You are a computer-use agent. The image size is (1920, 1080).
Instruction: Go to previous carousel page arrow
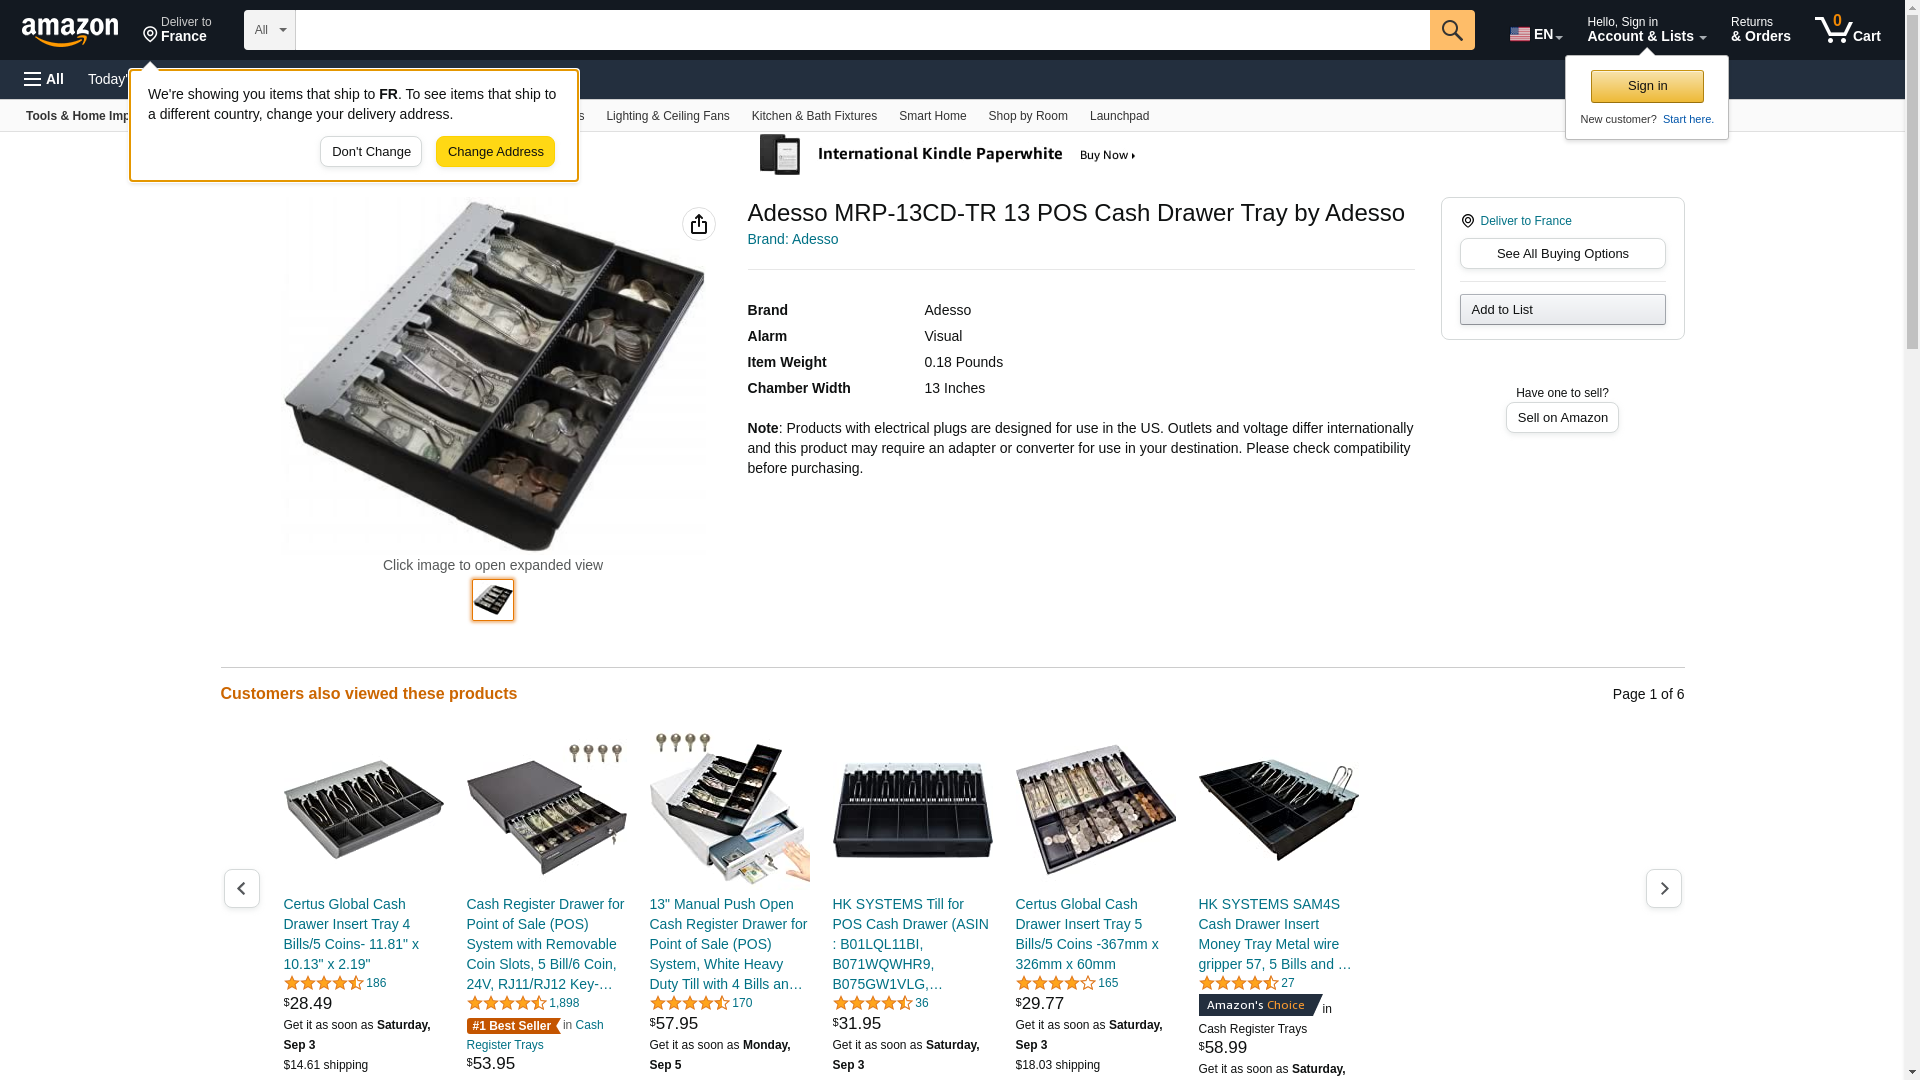242,888
